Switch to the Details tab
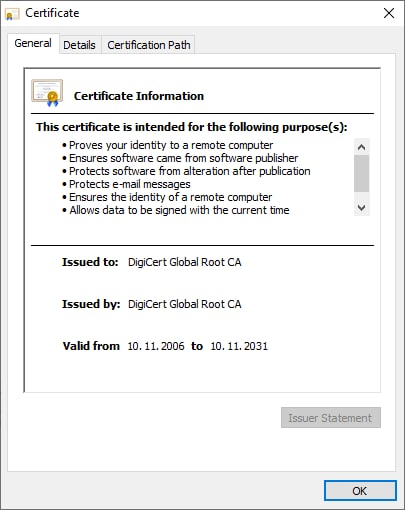405x510 pixels. (x=79, y=45)
